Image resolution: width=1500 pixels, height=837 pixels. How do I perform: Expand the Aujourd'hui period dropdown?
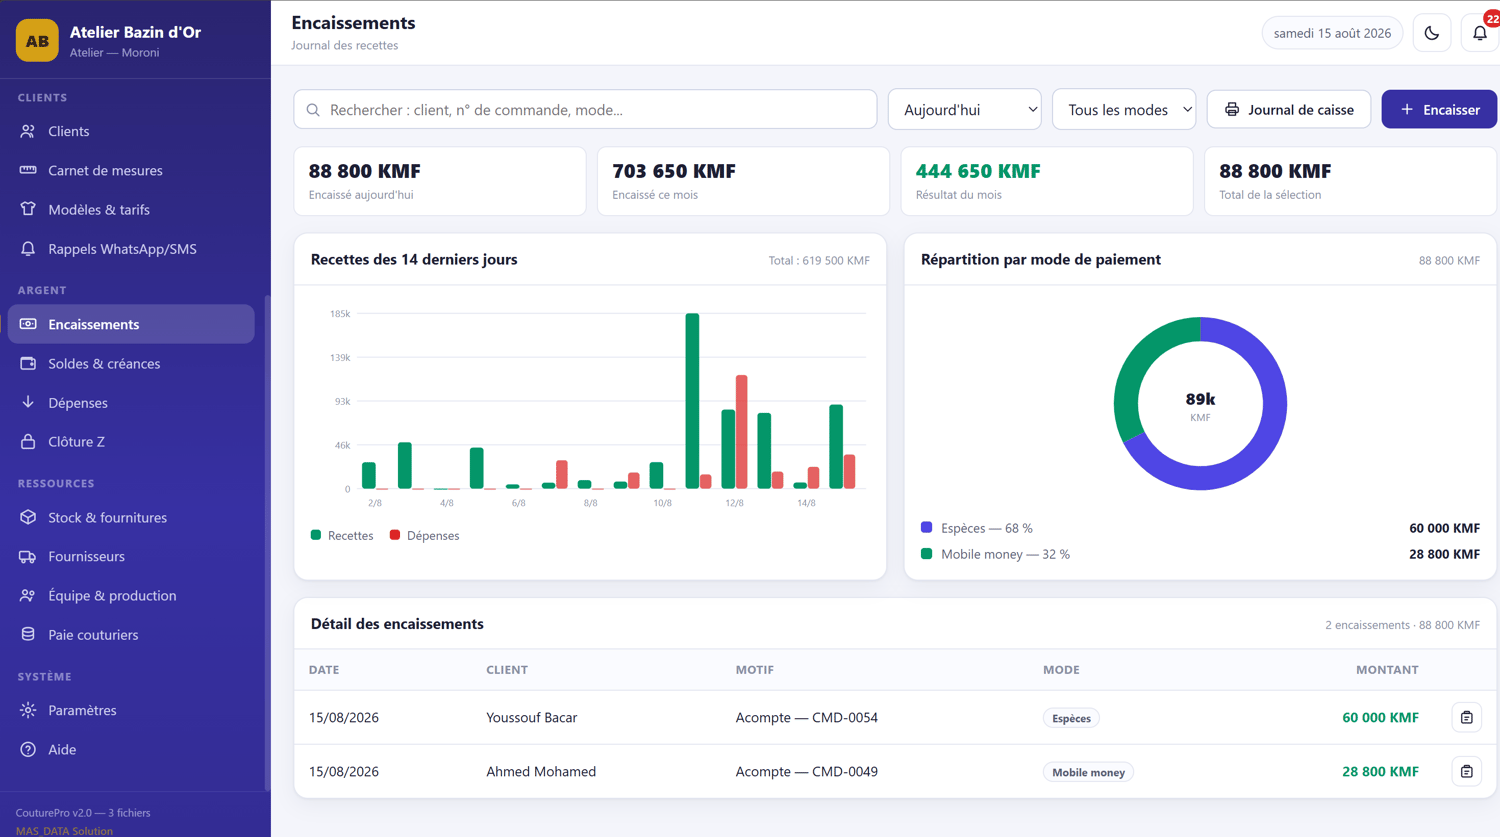965,110
